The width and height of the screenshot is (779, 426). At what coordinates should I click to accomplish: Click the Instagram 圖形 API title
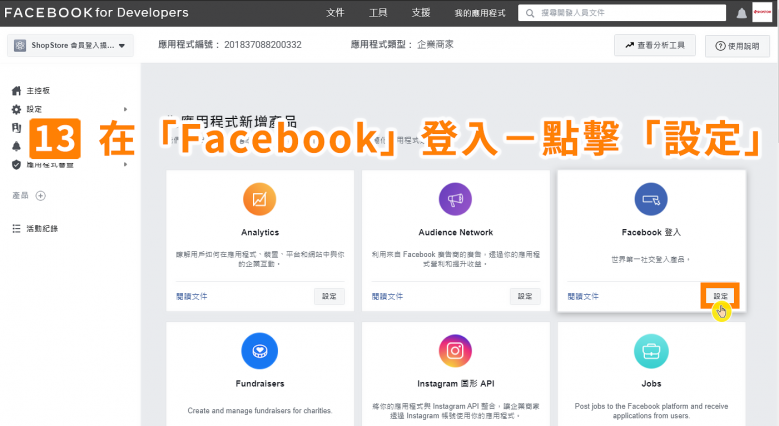pos(456,384)
